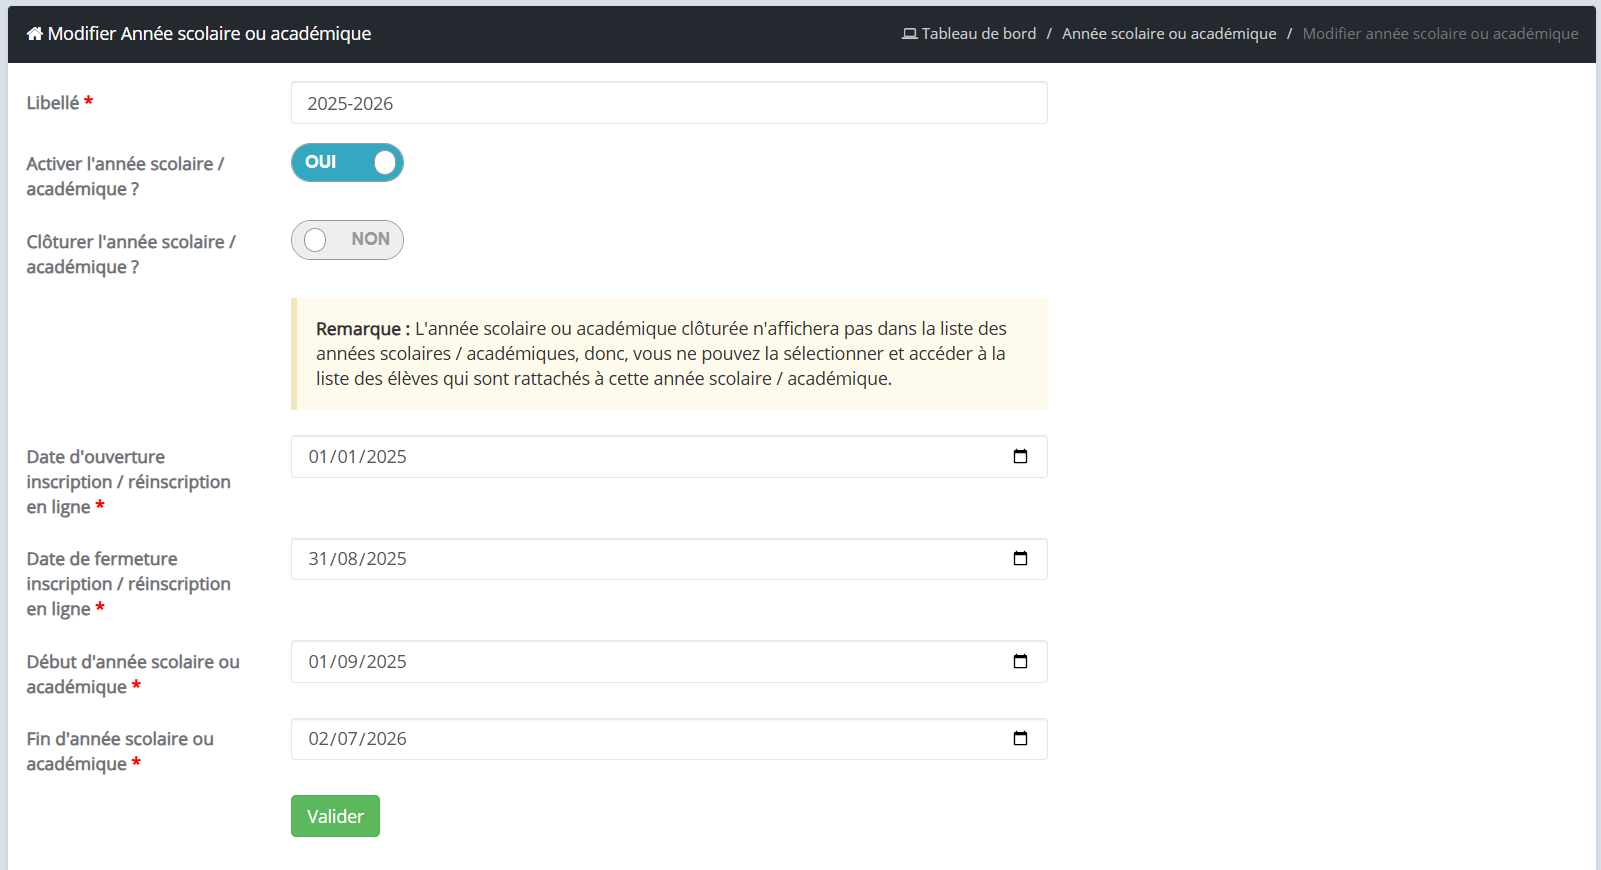Image resolution: width=1601 pixels, height=870 pixels.
Task: Open calendar picker for inscription opening date
Action: (1020, 457)
